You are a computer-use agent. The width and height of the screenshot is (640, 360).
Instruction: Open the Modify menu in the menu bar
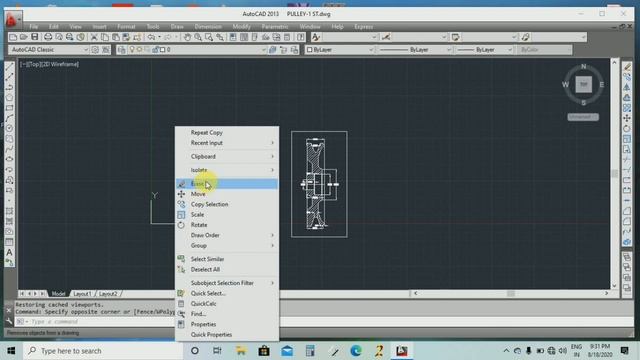(x=241, y=27)
